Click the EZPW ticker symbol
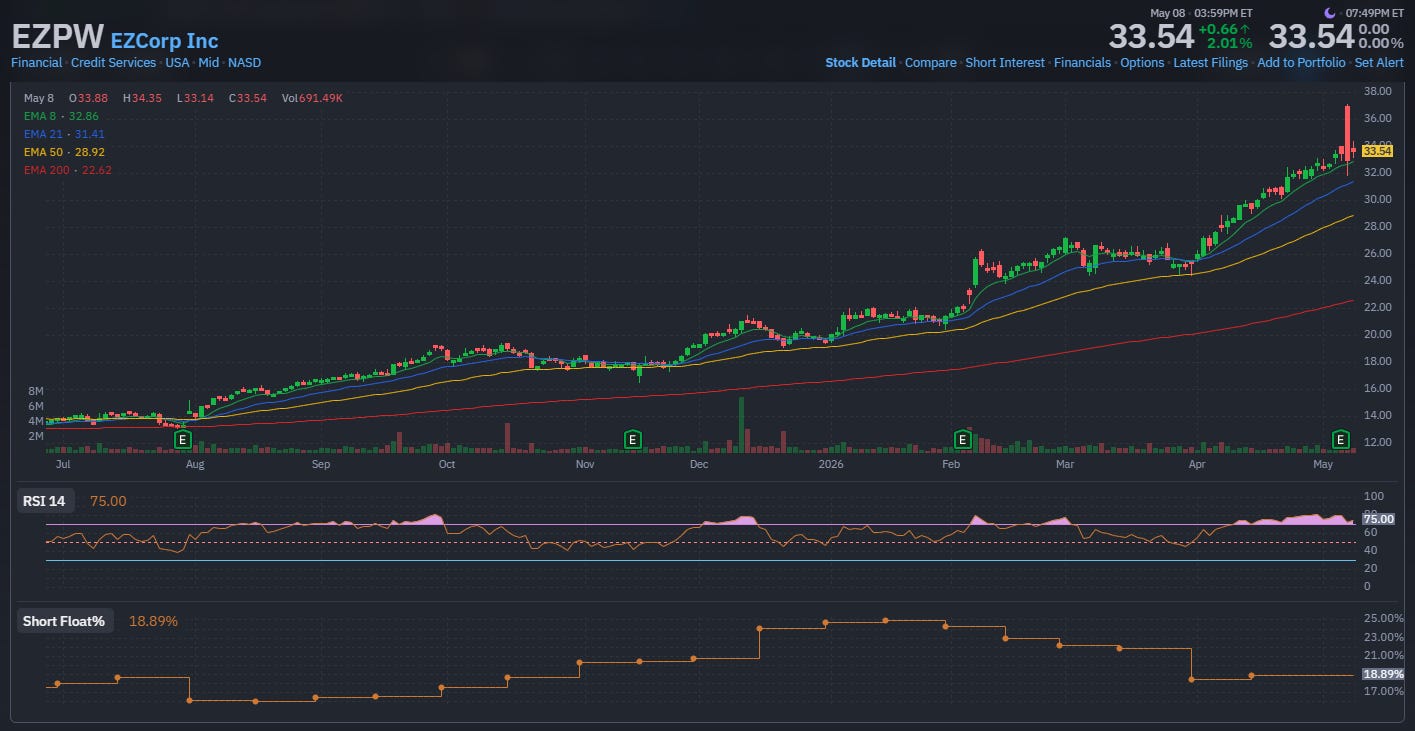This screenshot has width=1415, height=731. pyautogui.click(x=57, y=38)
